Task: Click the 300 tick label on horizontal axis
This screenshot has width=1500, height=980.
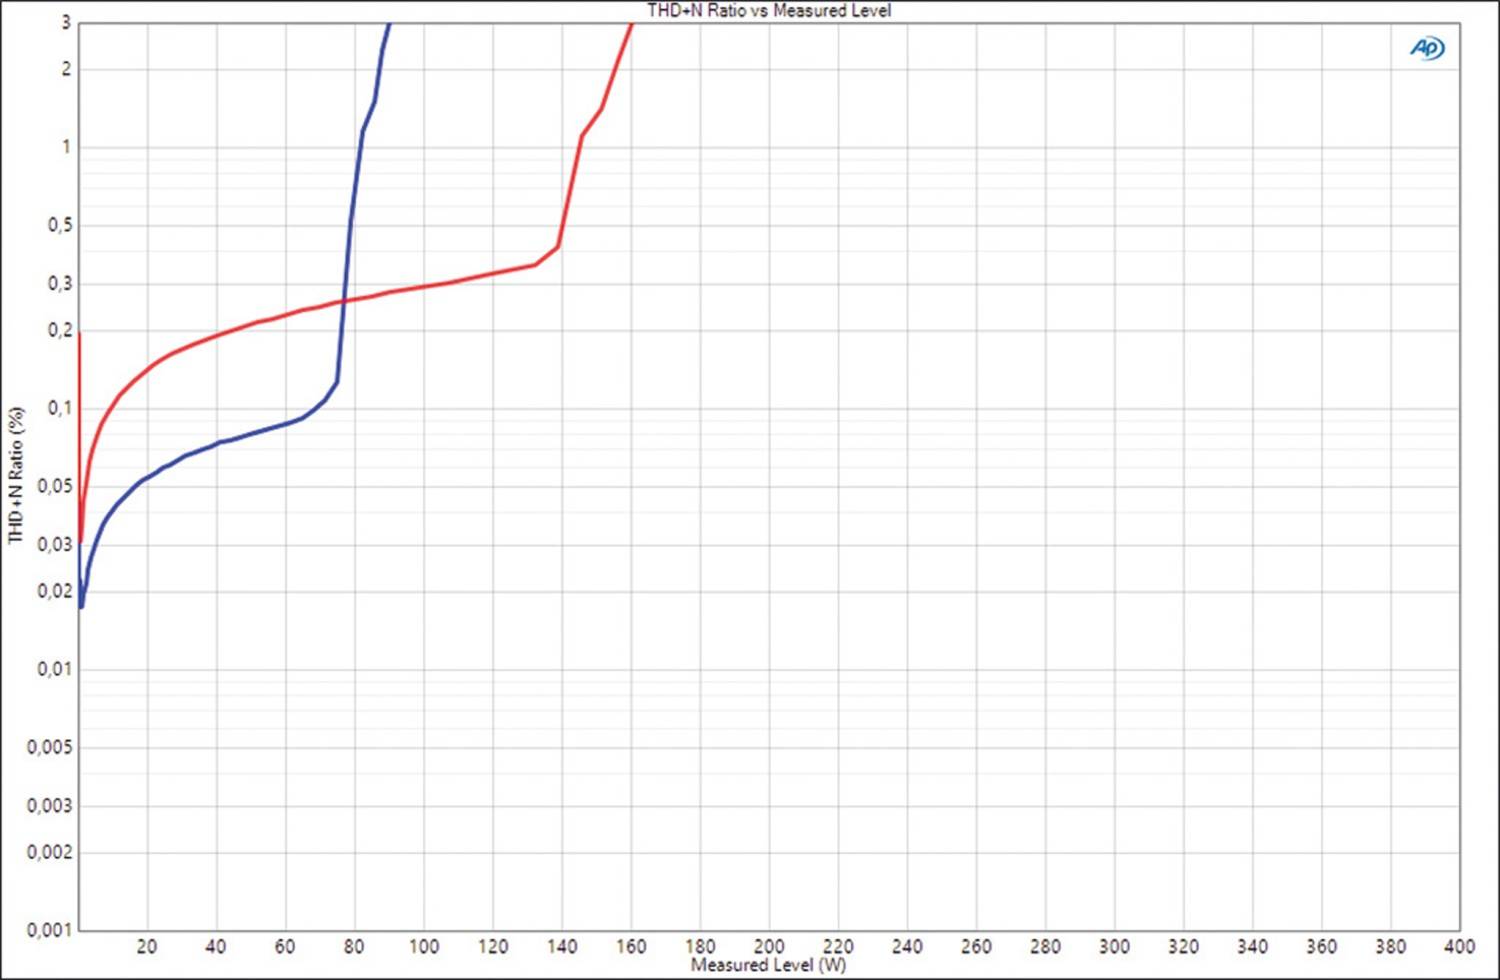Action: point(1114,946)
